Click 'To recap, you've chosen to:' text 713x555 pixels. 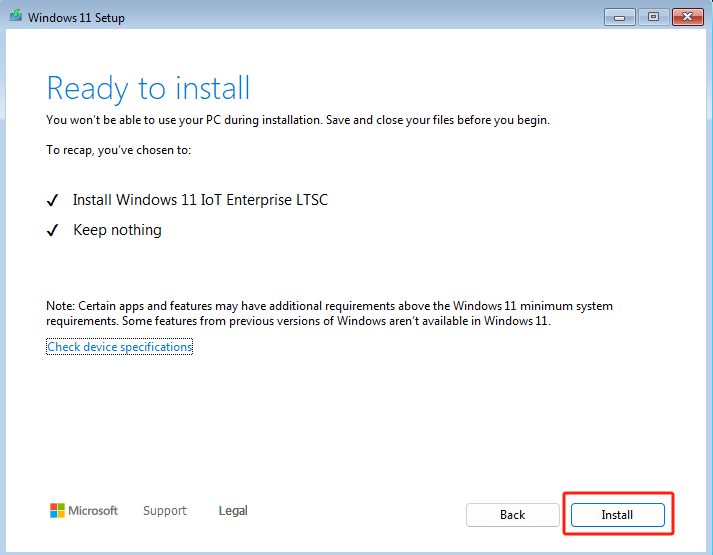[x=119, y=150]
